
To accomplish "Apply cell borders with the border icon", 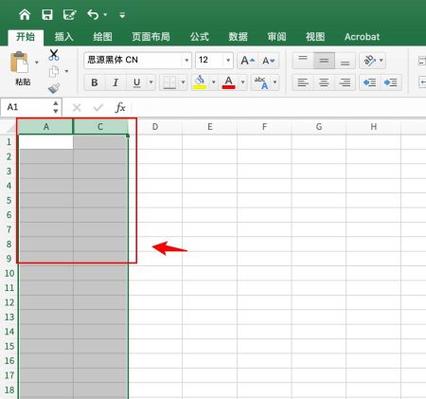I will [x=169, y=82].
